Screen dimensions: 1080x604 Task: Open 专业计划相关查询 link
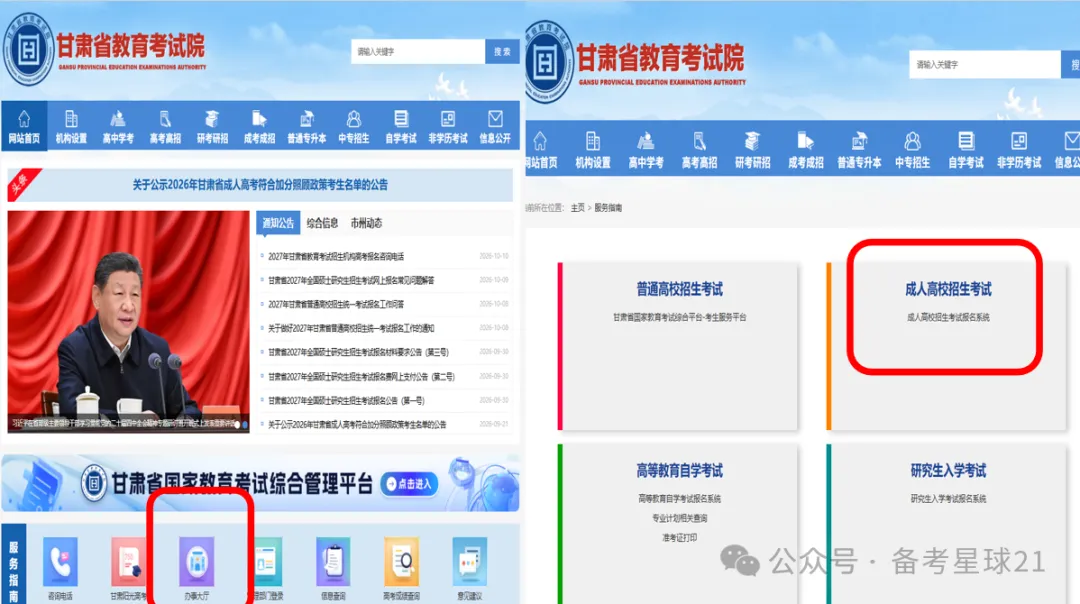pyautogui.click(x=679, y=518)
